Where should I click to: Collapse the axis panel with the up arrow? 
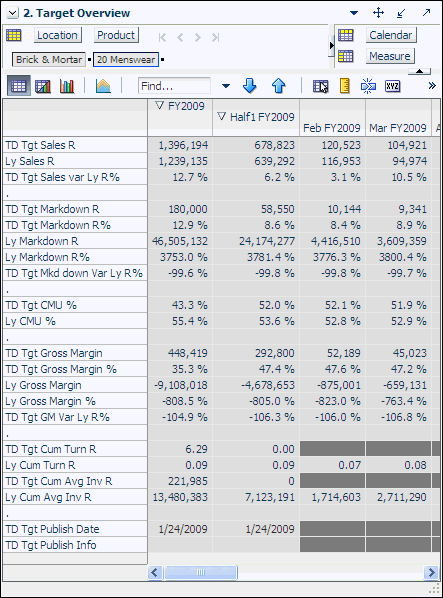pyautogui.click(x=419, y=71)
